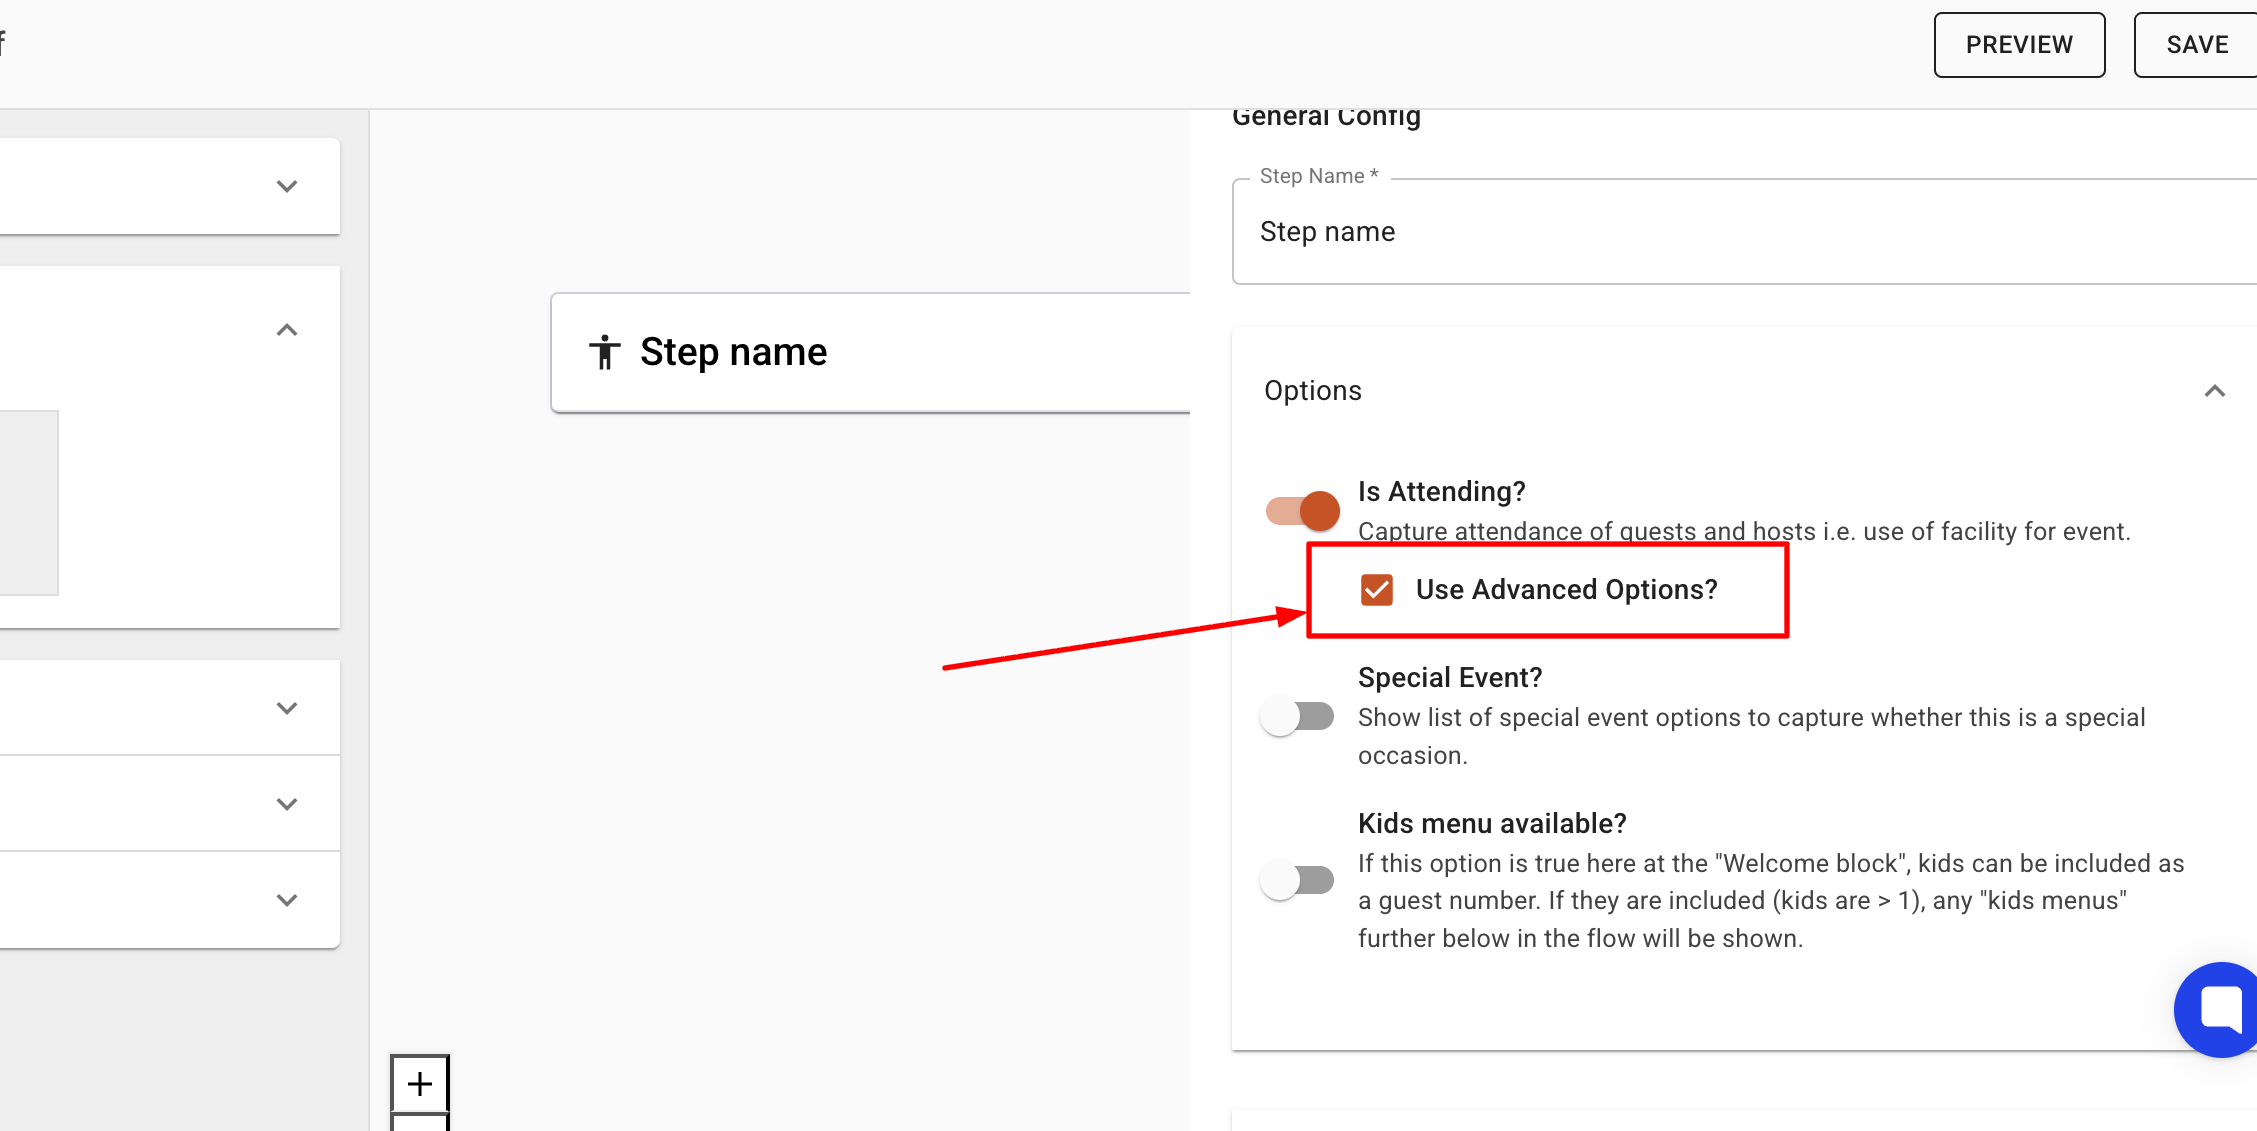Image resolution: width=2257 pixels, height=1131 pixels.
Task: Click the PREVIEW button
Action: [2018, 45]
